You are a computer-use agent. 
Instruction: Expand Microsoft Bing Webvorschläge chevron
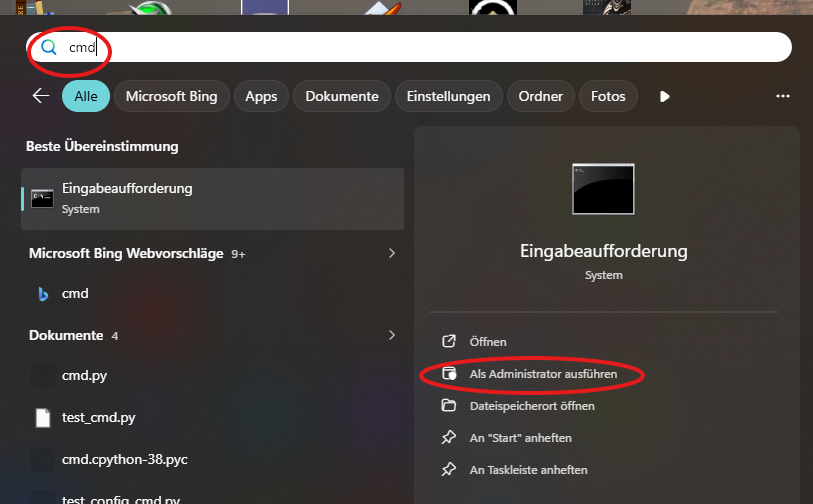pyautogui.click(x=392, y=253)
